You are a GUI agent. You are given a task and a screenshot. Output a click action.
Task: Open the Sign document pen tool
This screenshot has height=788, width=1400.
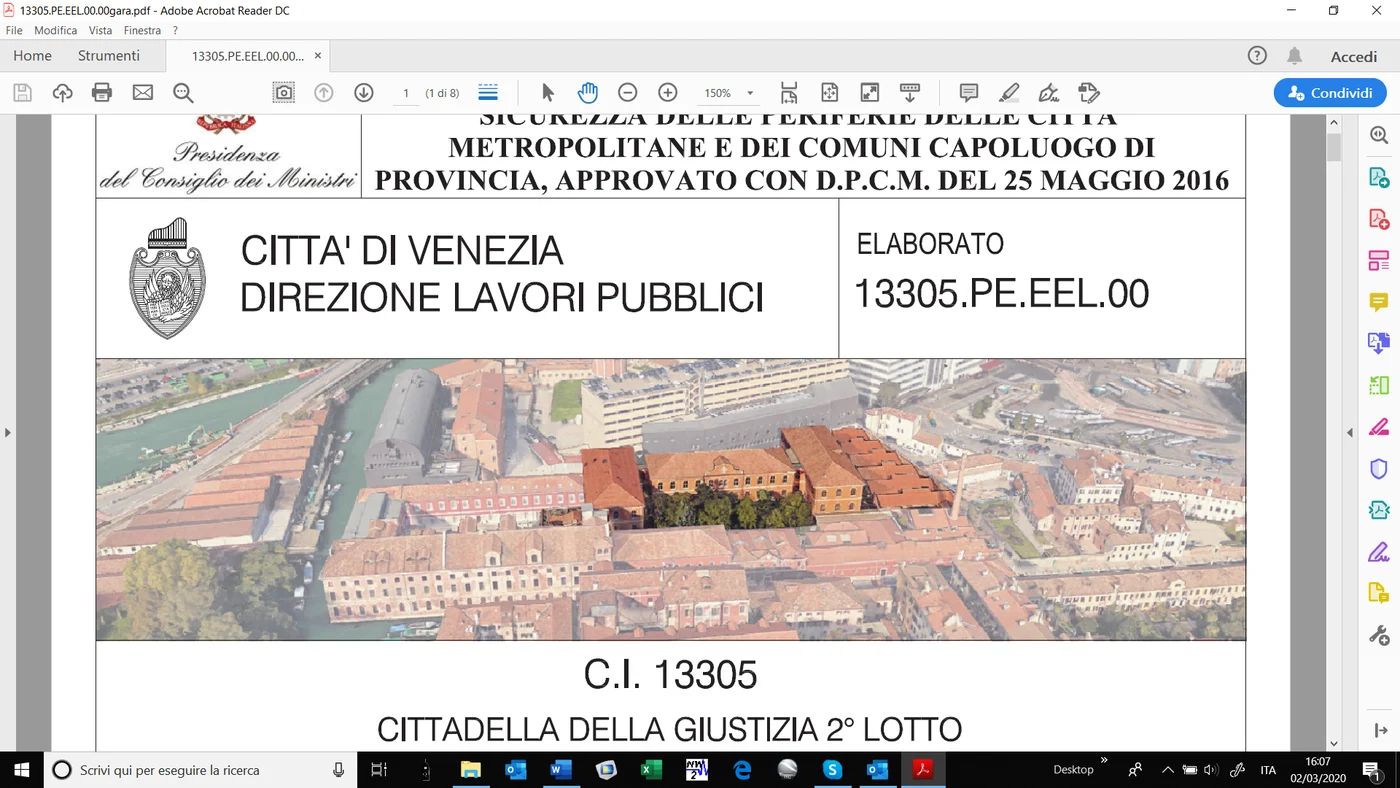(x=1049, y=93)
